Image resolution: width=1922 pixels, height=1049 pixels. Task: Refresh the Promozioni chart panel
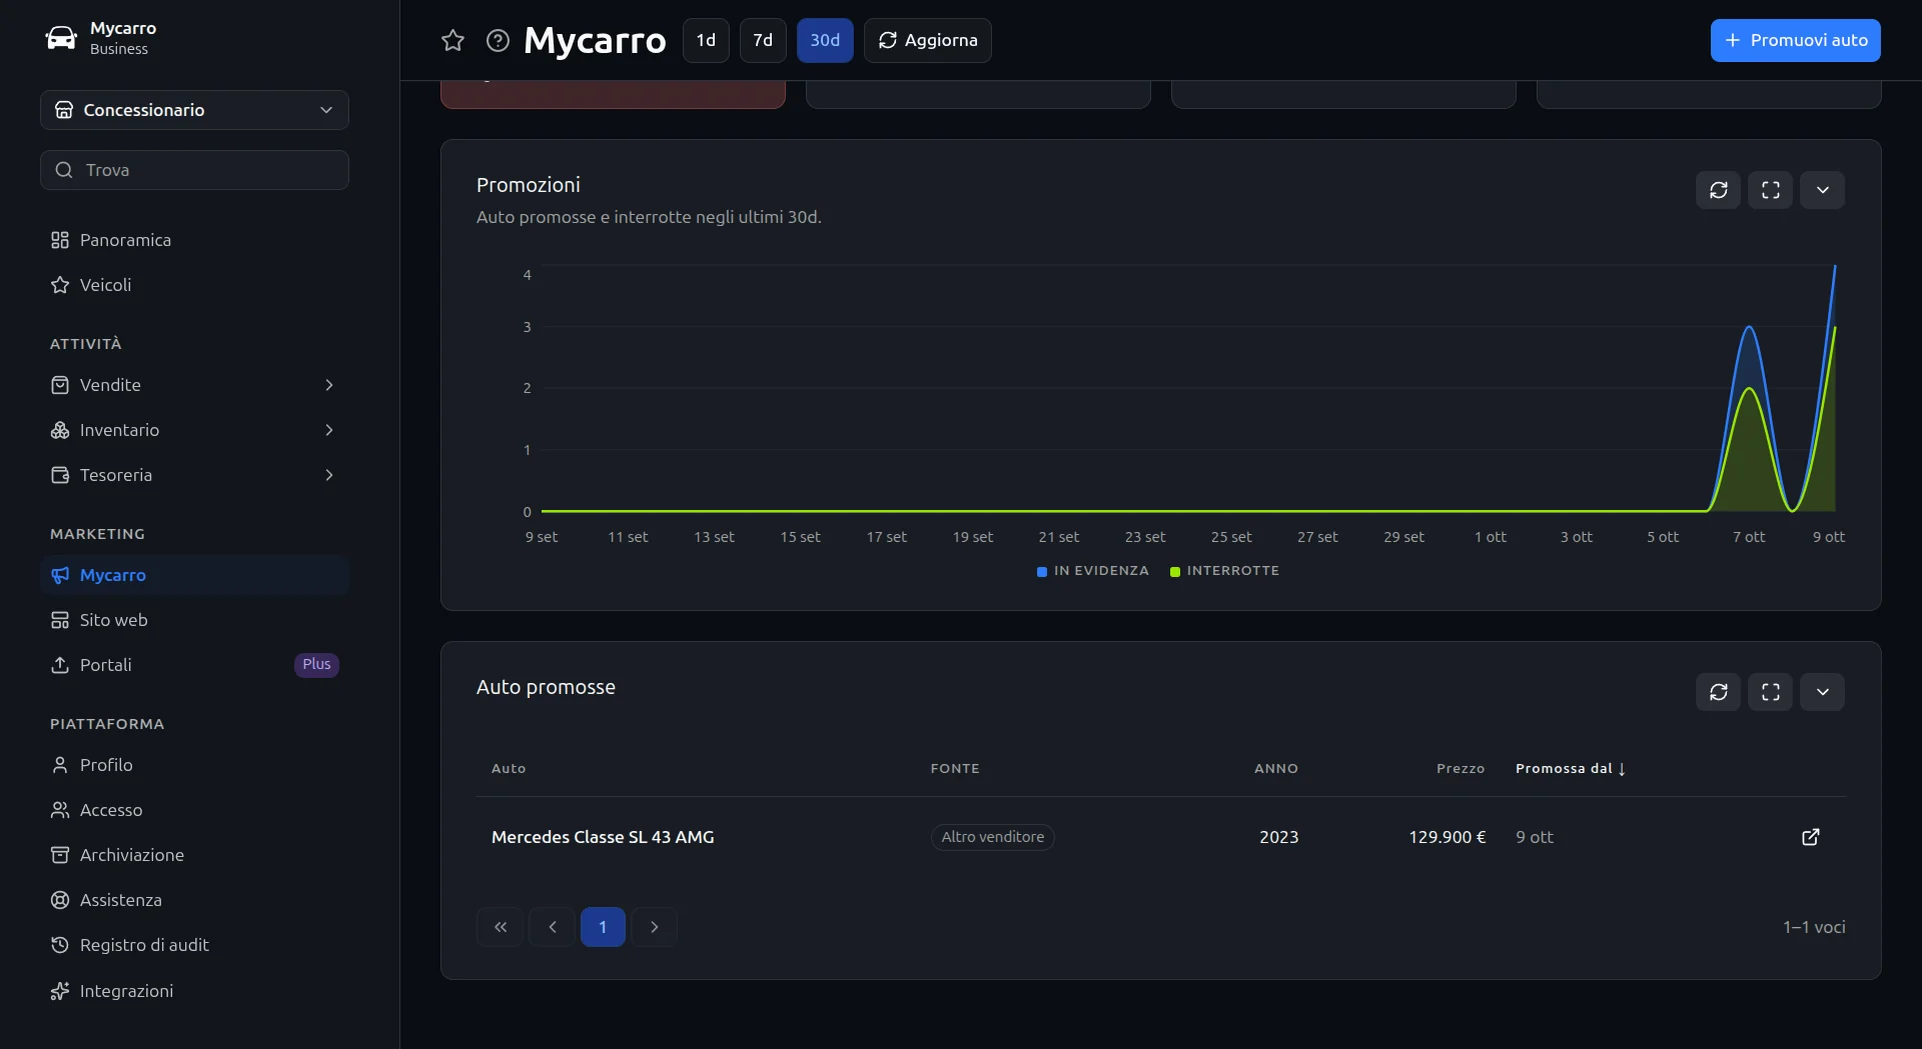tap(1718, 190)
